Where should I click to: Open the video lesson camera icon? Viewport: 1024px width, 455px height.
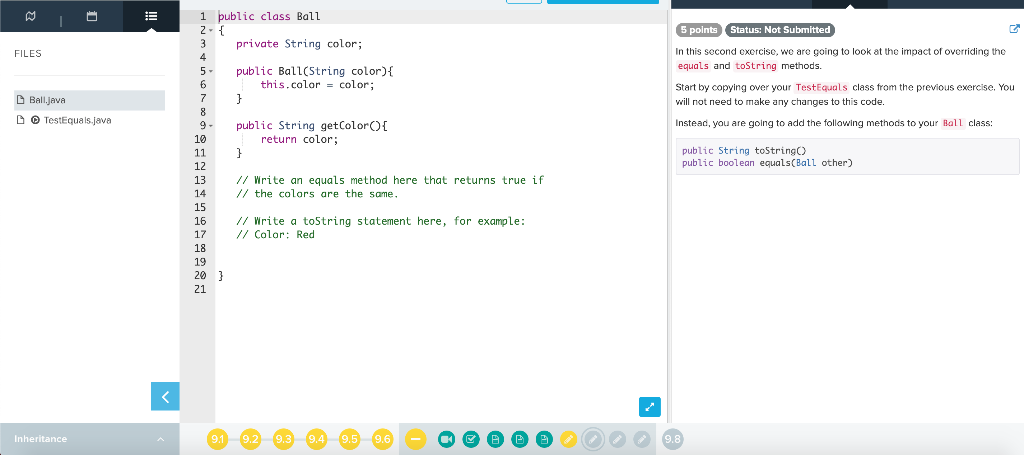coord(447,439)
